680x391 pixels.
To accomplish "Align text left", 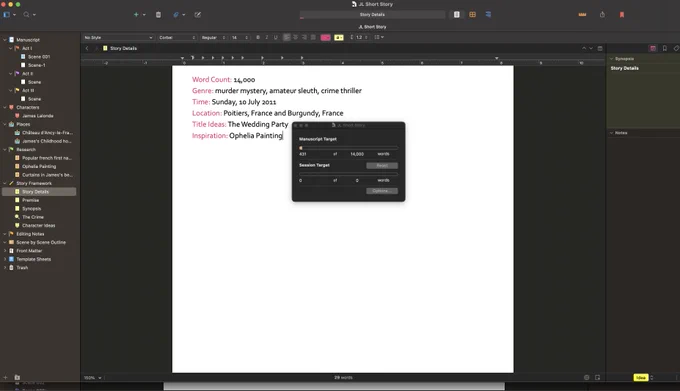I will point(287,38).
